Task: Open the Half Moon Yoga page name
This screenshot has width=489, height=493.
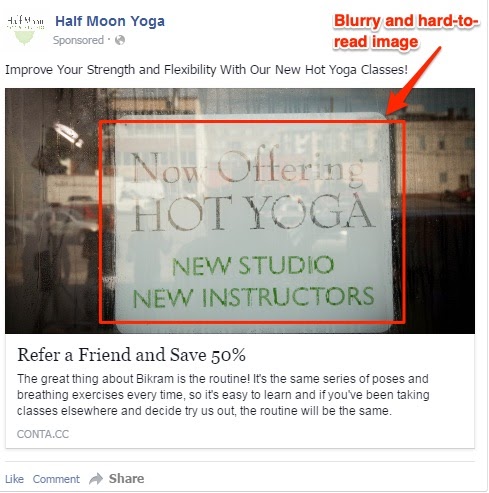Action: coord(110,21)
